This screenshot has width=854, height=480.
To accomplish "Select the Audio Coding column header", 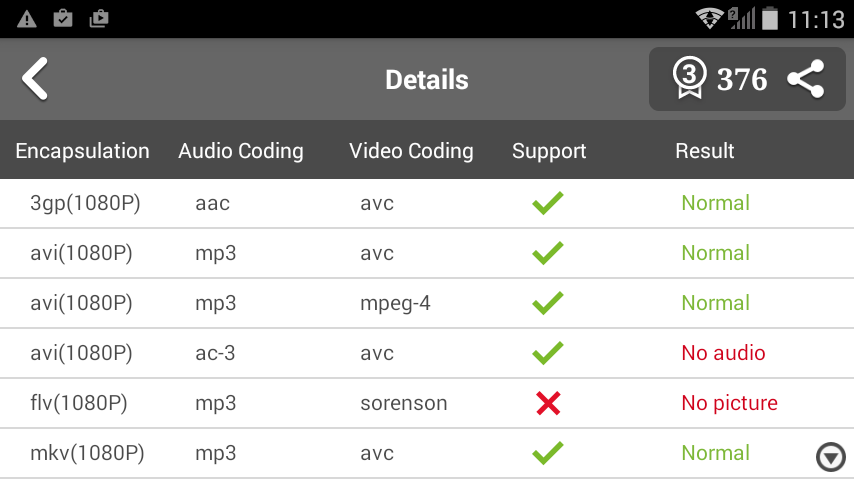I will pyautogui.click(x=241, y=151).
